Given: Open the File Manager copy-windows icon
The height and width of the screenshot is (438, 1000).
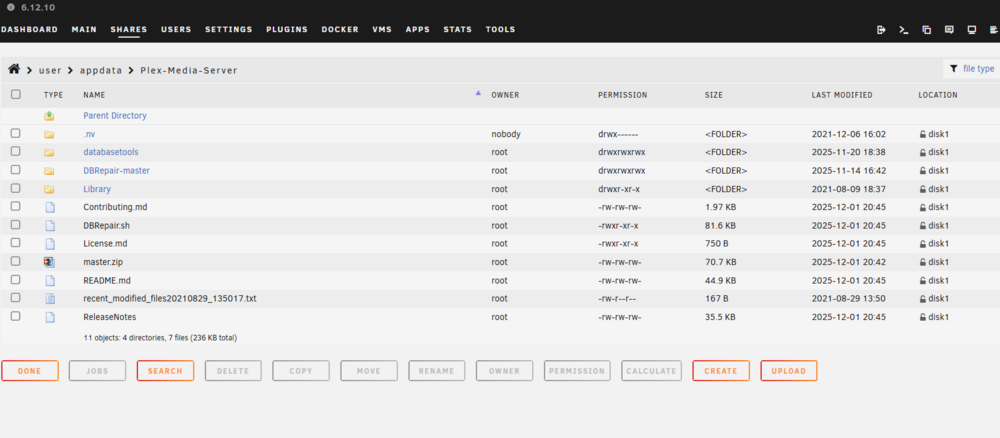Looking at the screenshot, I should pyautogui.click(x=927, y=29).
